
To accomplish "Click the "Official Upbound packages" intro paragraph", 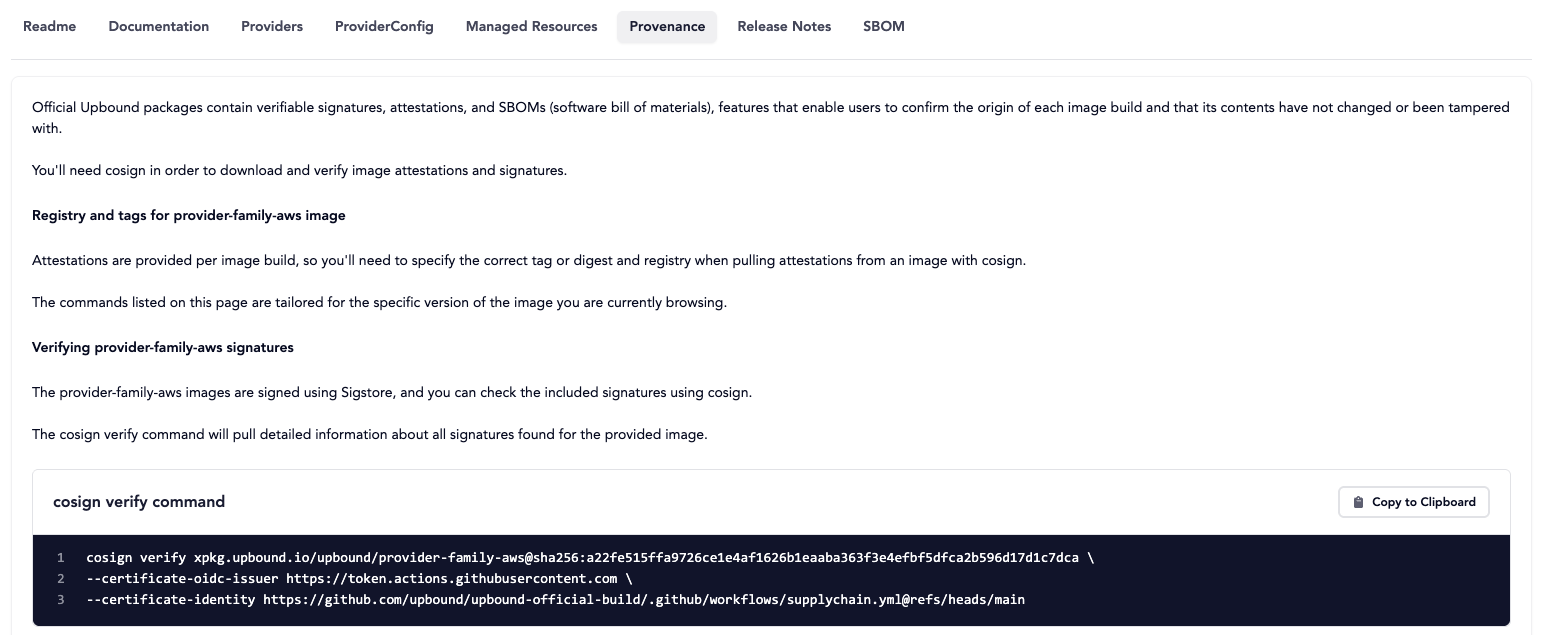I will 770,108.
